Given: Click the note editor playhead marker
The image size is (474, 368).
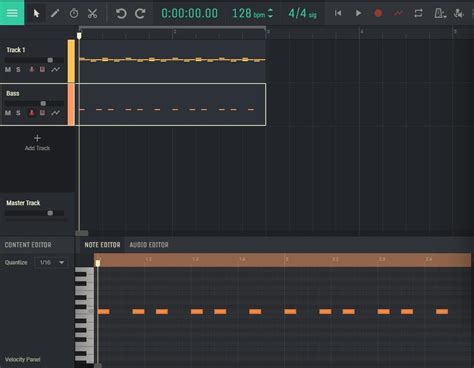Looking at the screenshot, I should click(98, 263).
